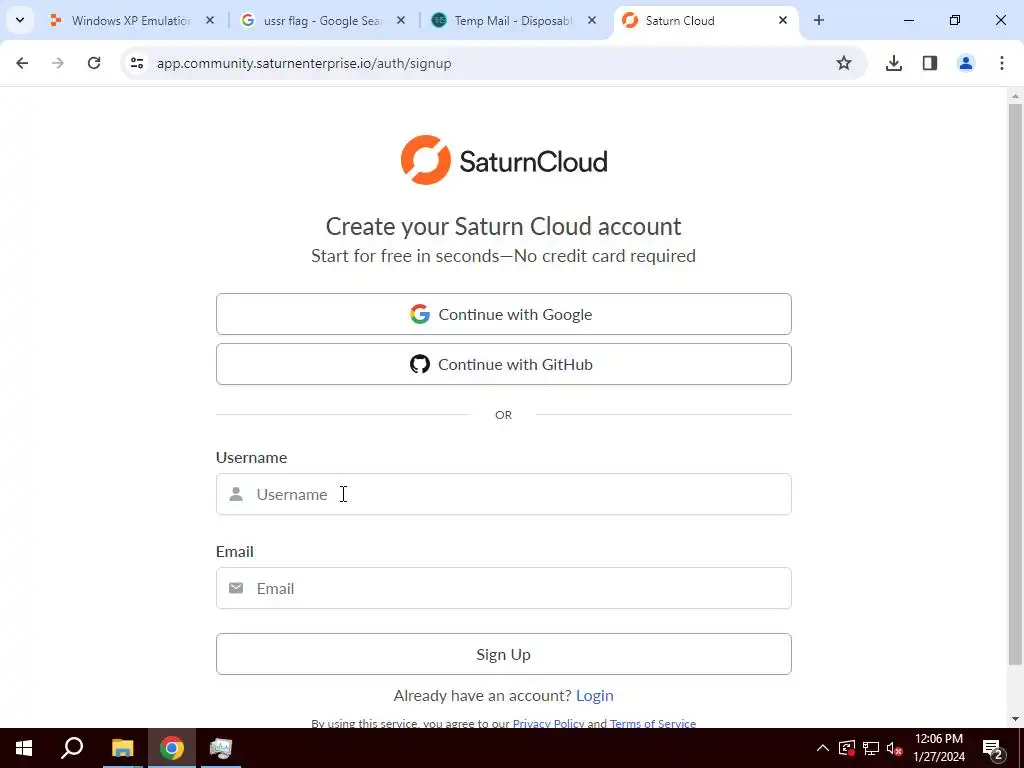The height and width of the screenshot is (768, 1024).
Task: Switch to the Temp Mail tab
Action: [516, 21]
